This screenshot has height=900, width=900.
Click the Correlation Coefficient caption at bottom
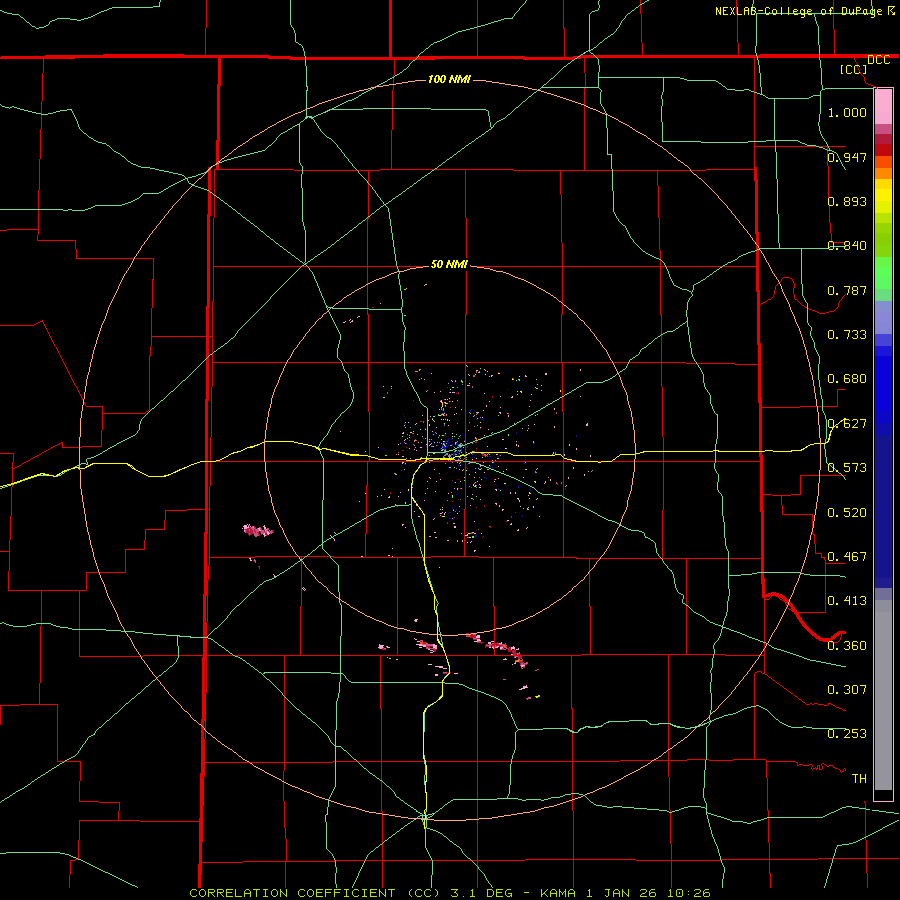[x=450, y=893]
